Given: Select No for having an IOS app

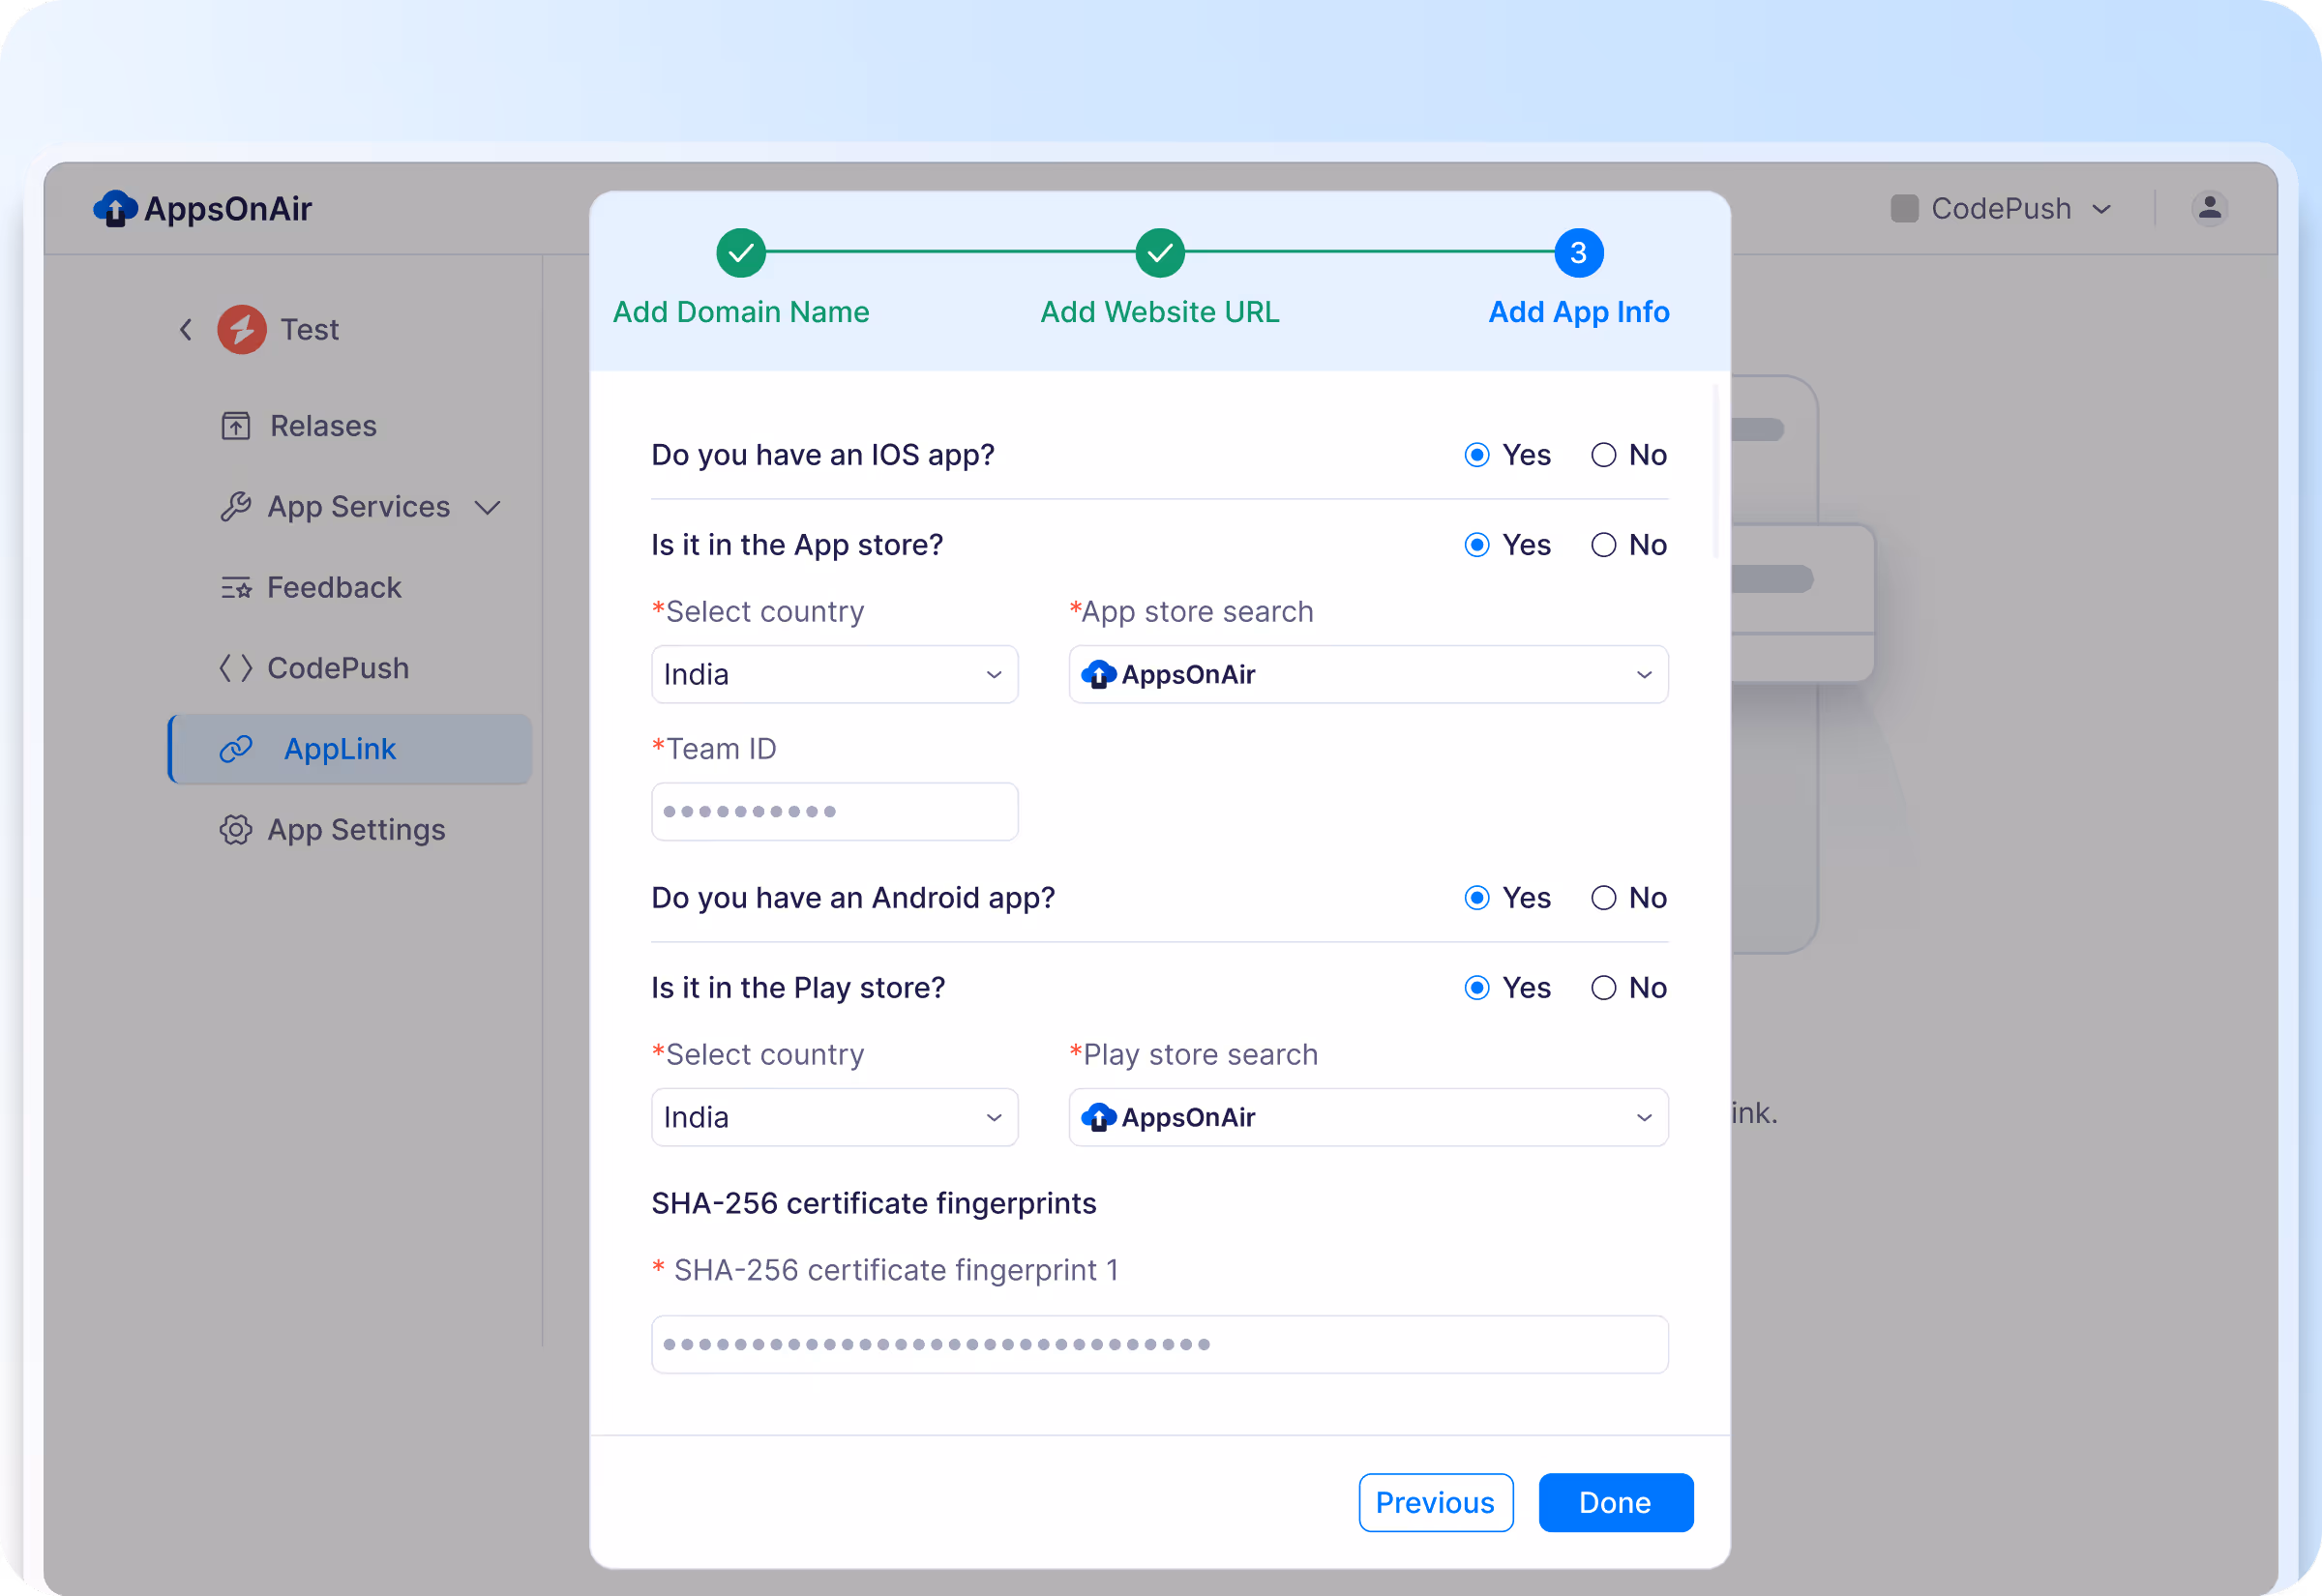Looking at the screenshot, I should [x=1603, y=455].
